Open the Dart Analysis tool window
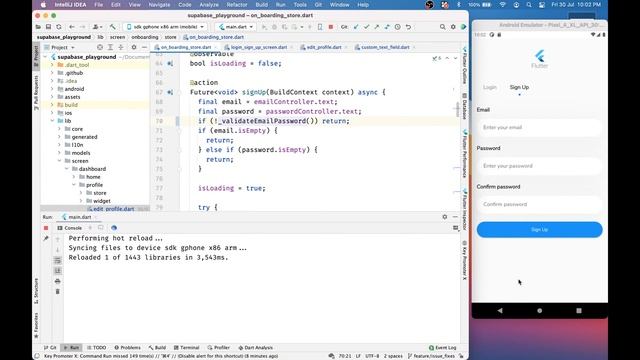Image resolution: width=640 pixels, height=360 pixels. point(256,348)
